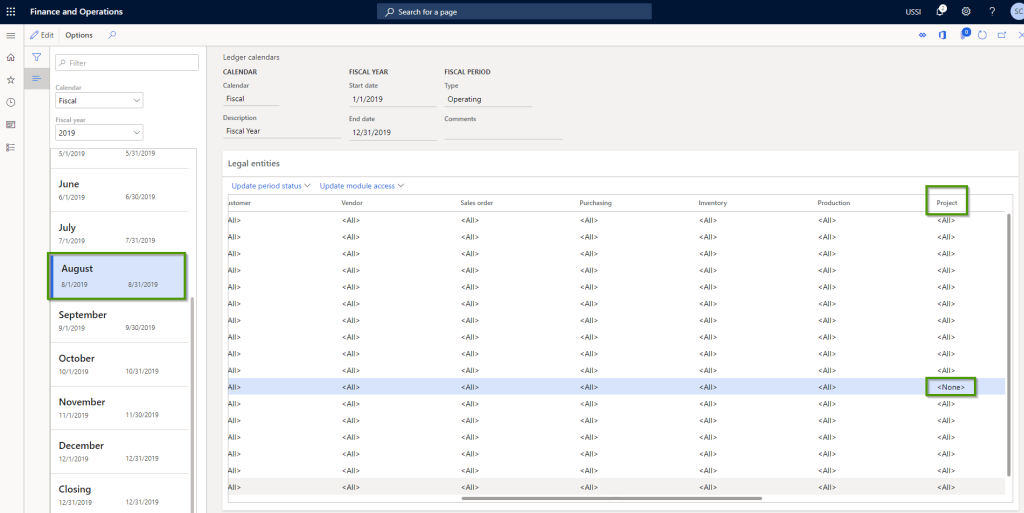Screen dimensions: 1024x513
Task: Open the Fiscal year 2019 dropdown
Action: pos(99,132)
